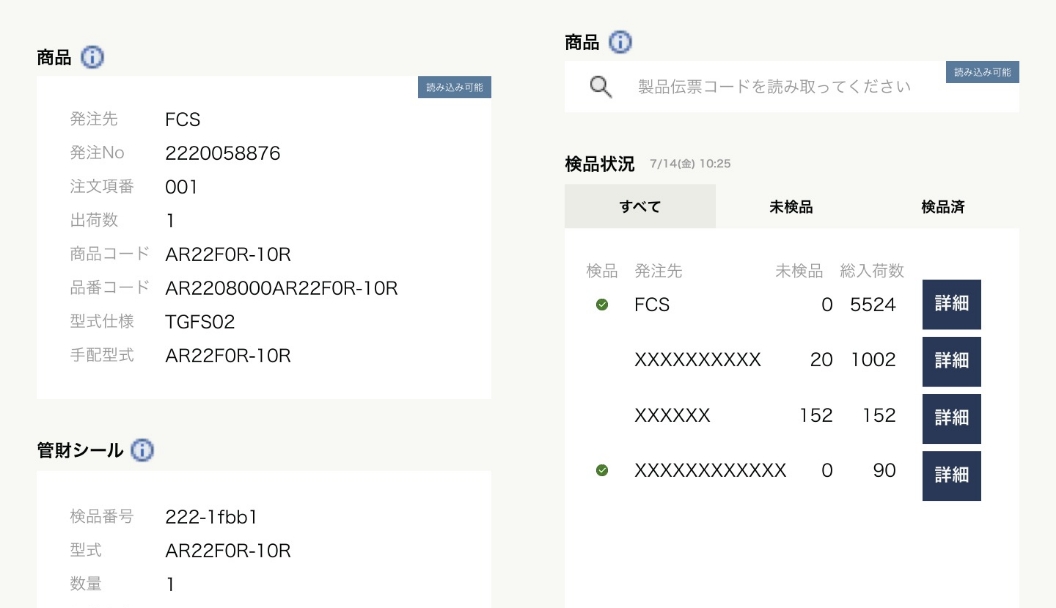Click info icon beside 管財シール heading
The width and height of the screenshot is (1056, 608).
click(142, 450)
